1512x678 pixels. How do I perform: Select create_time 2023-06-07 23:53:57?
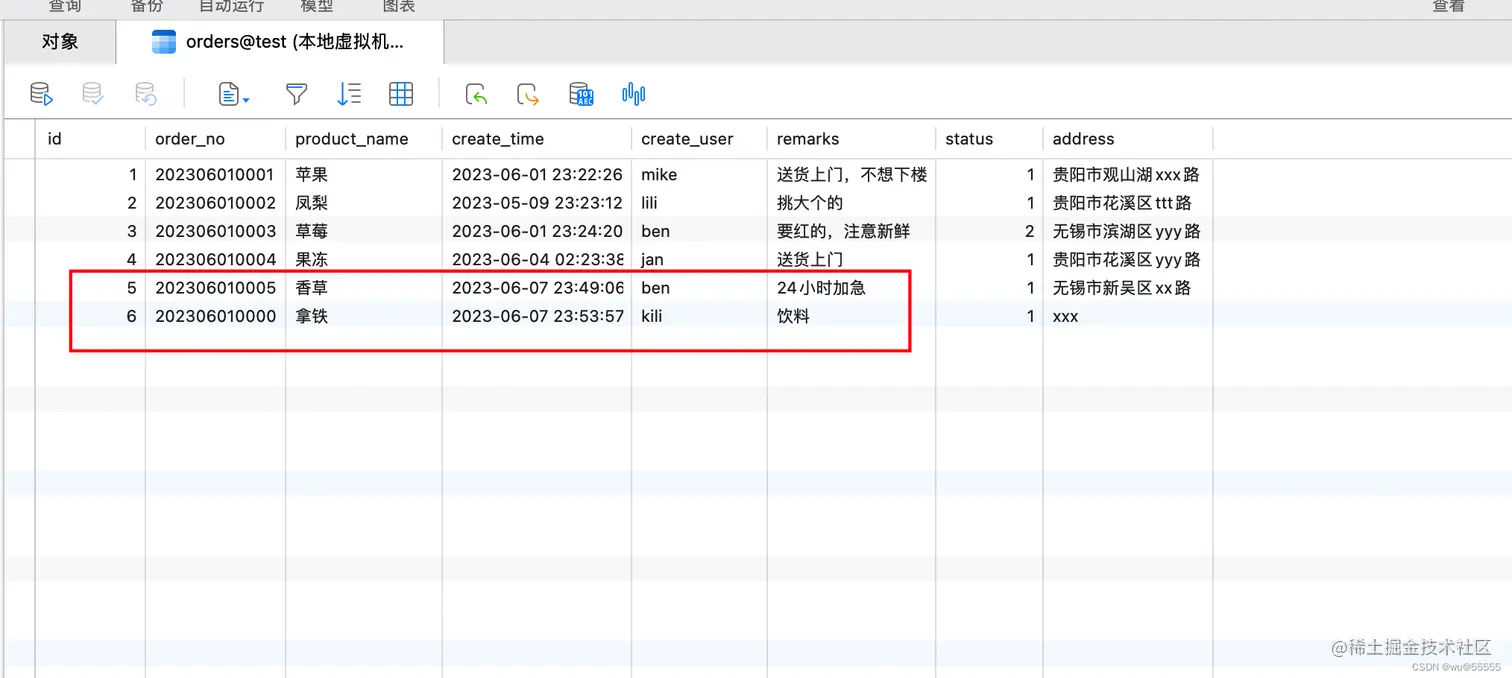point(537,317)
